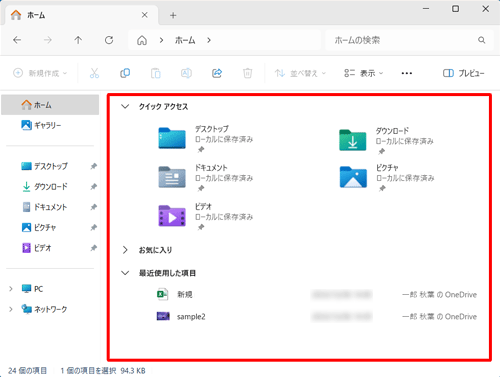The image size is (500, 377).
Task: Click the chevron after ホーム in address bar
Action: (x=209, y=40)
